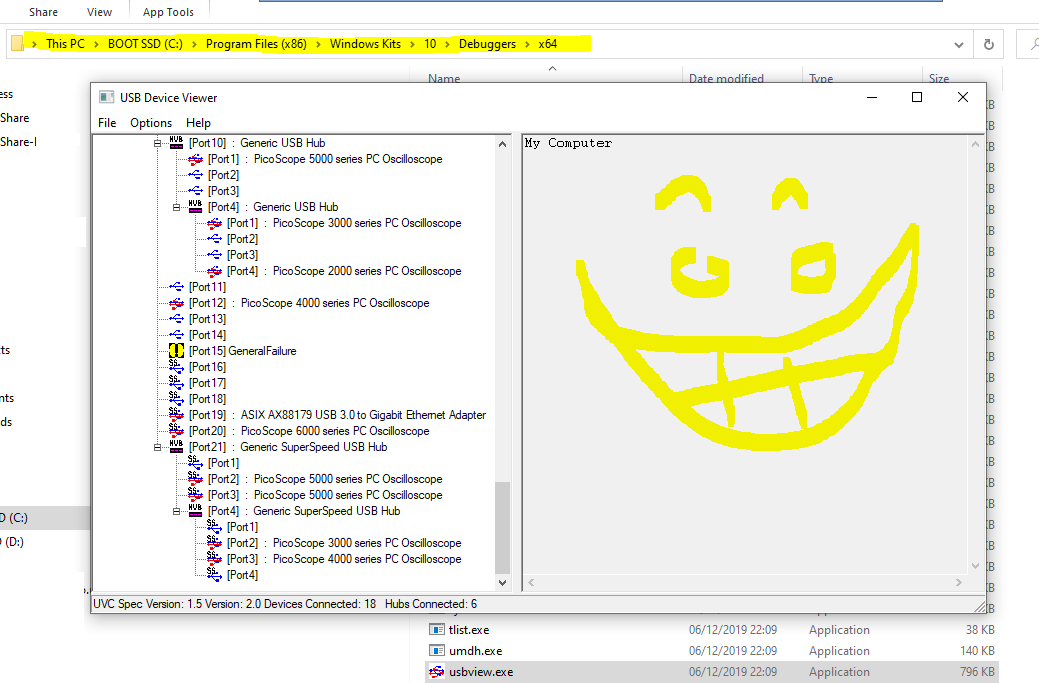Open the File menu in USB Device Viewer
Viewport: 1039px width, 683px height.
pyautogui.click(x=107, y=123)
